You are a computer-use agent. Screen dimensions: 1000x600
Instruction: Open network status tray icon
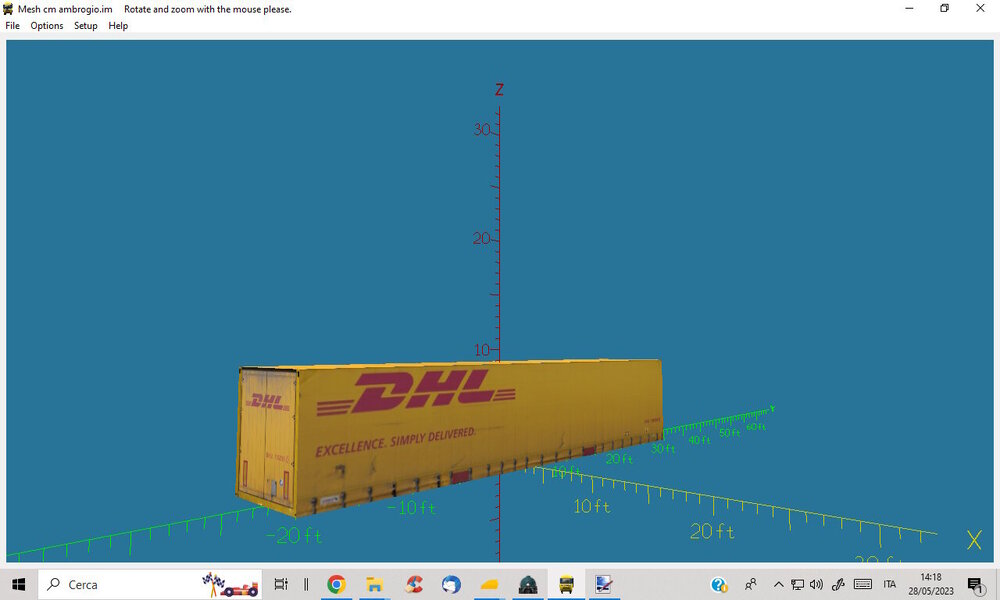coord(797,584)
